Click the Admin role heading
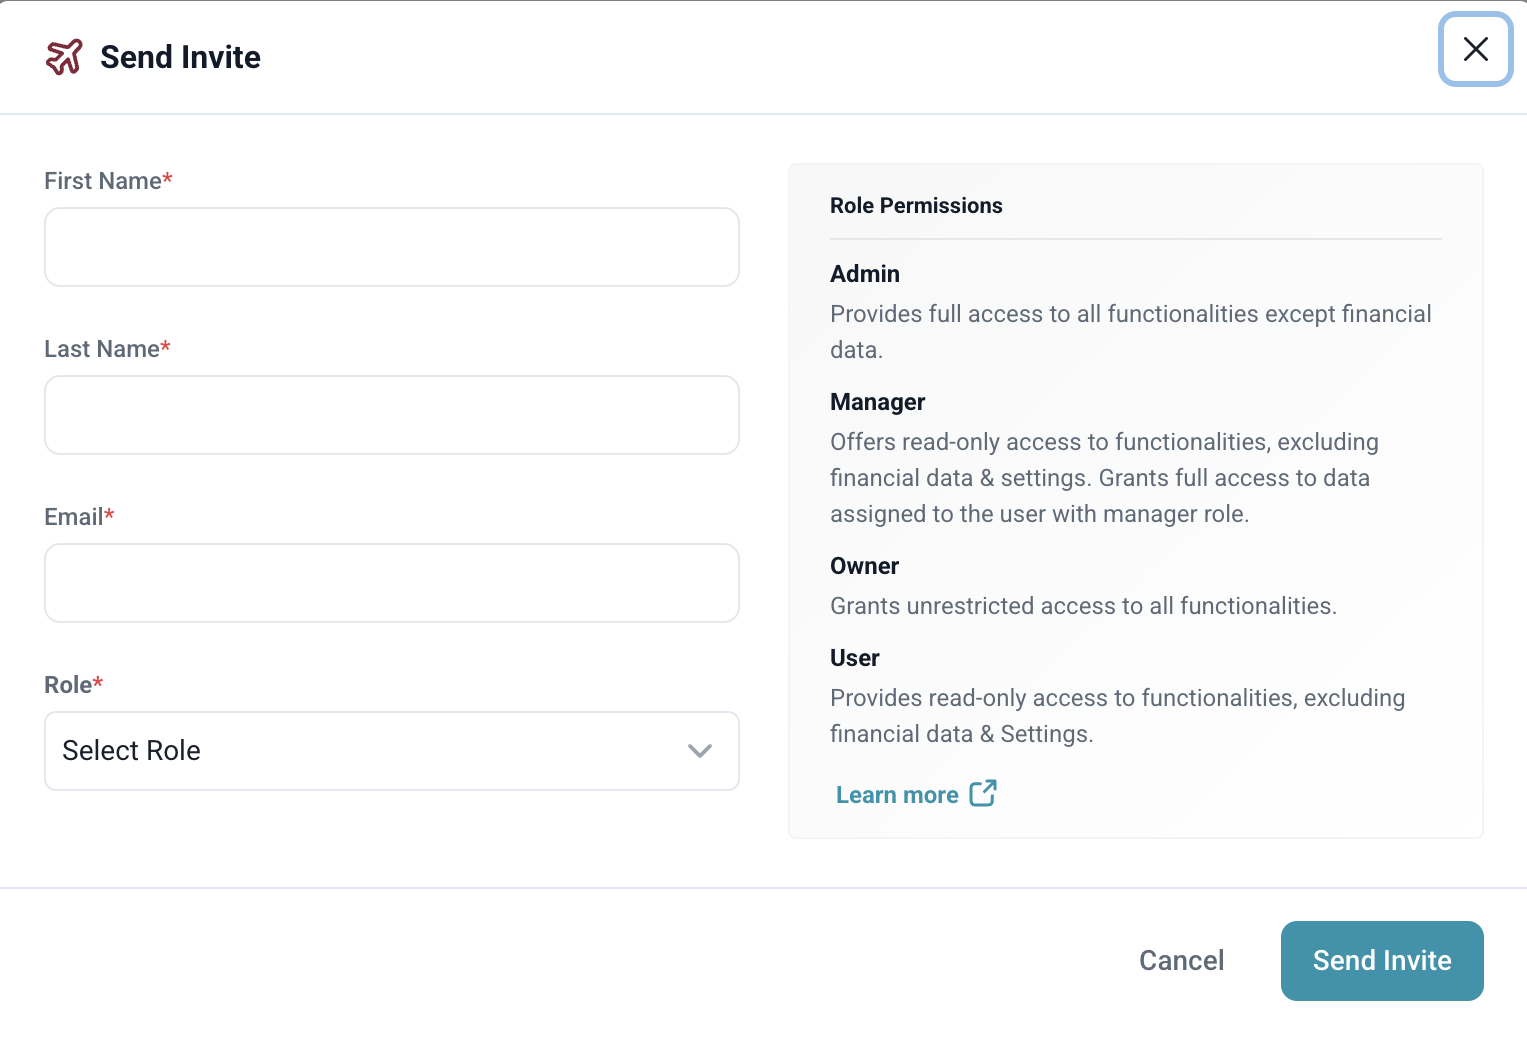The width and height of the screenshot is (1527, 1039). pos(865,274)
